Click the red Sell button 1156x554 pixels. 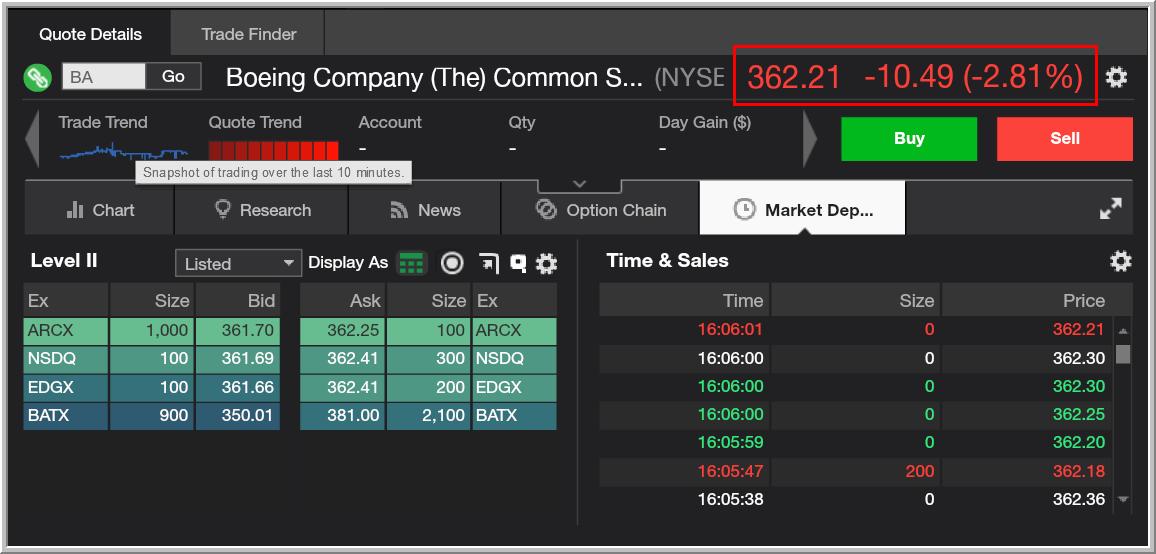[x=1065, y=139]
